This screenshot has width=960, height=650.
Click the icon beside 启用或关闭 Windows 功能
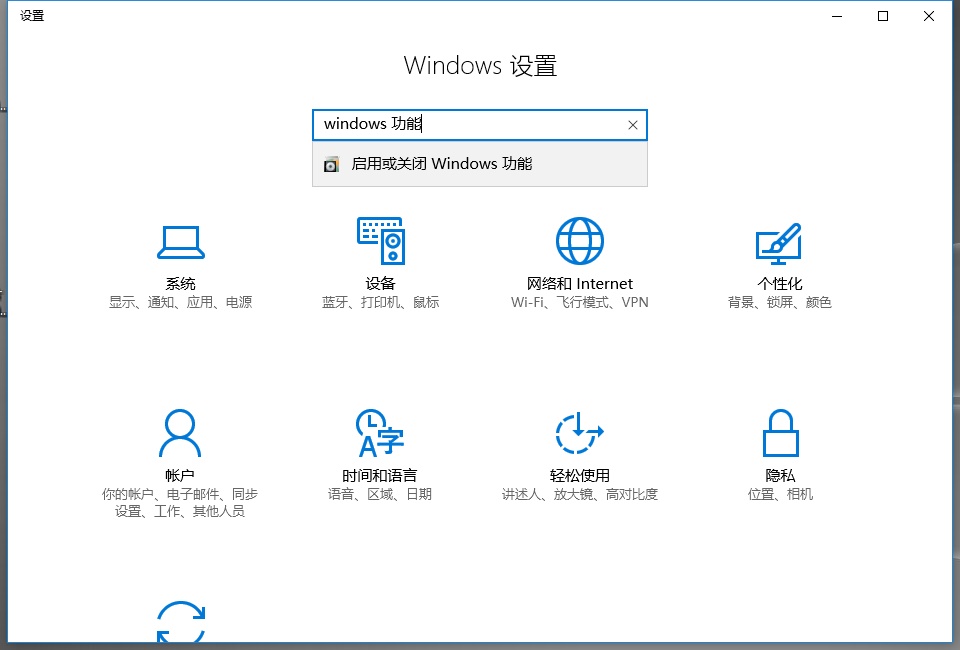(331, 164)
